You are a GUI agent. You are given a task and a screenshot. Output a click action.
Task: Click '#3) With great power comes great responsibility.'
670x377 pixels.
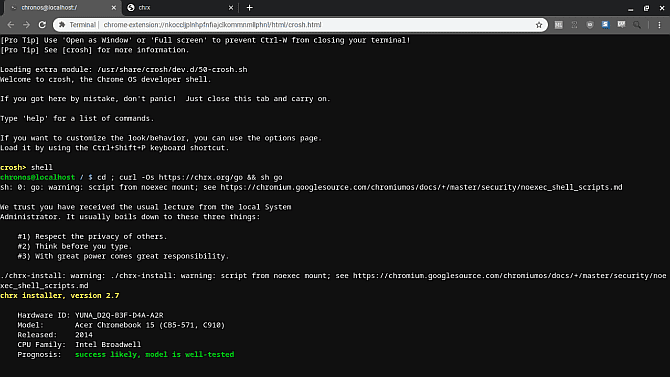coord(123,256)
